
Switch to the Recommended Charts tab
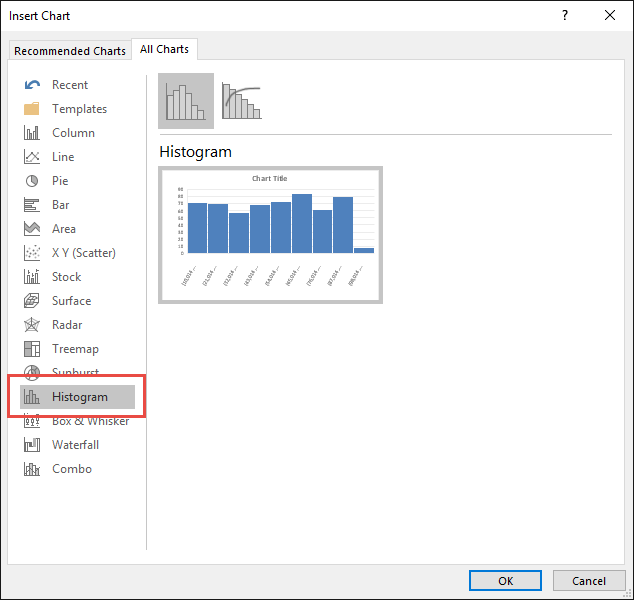tap(70, 51)
